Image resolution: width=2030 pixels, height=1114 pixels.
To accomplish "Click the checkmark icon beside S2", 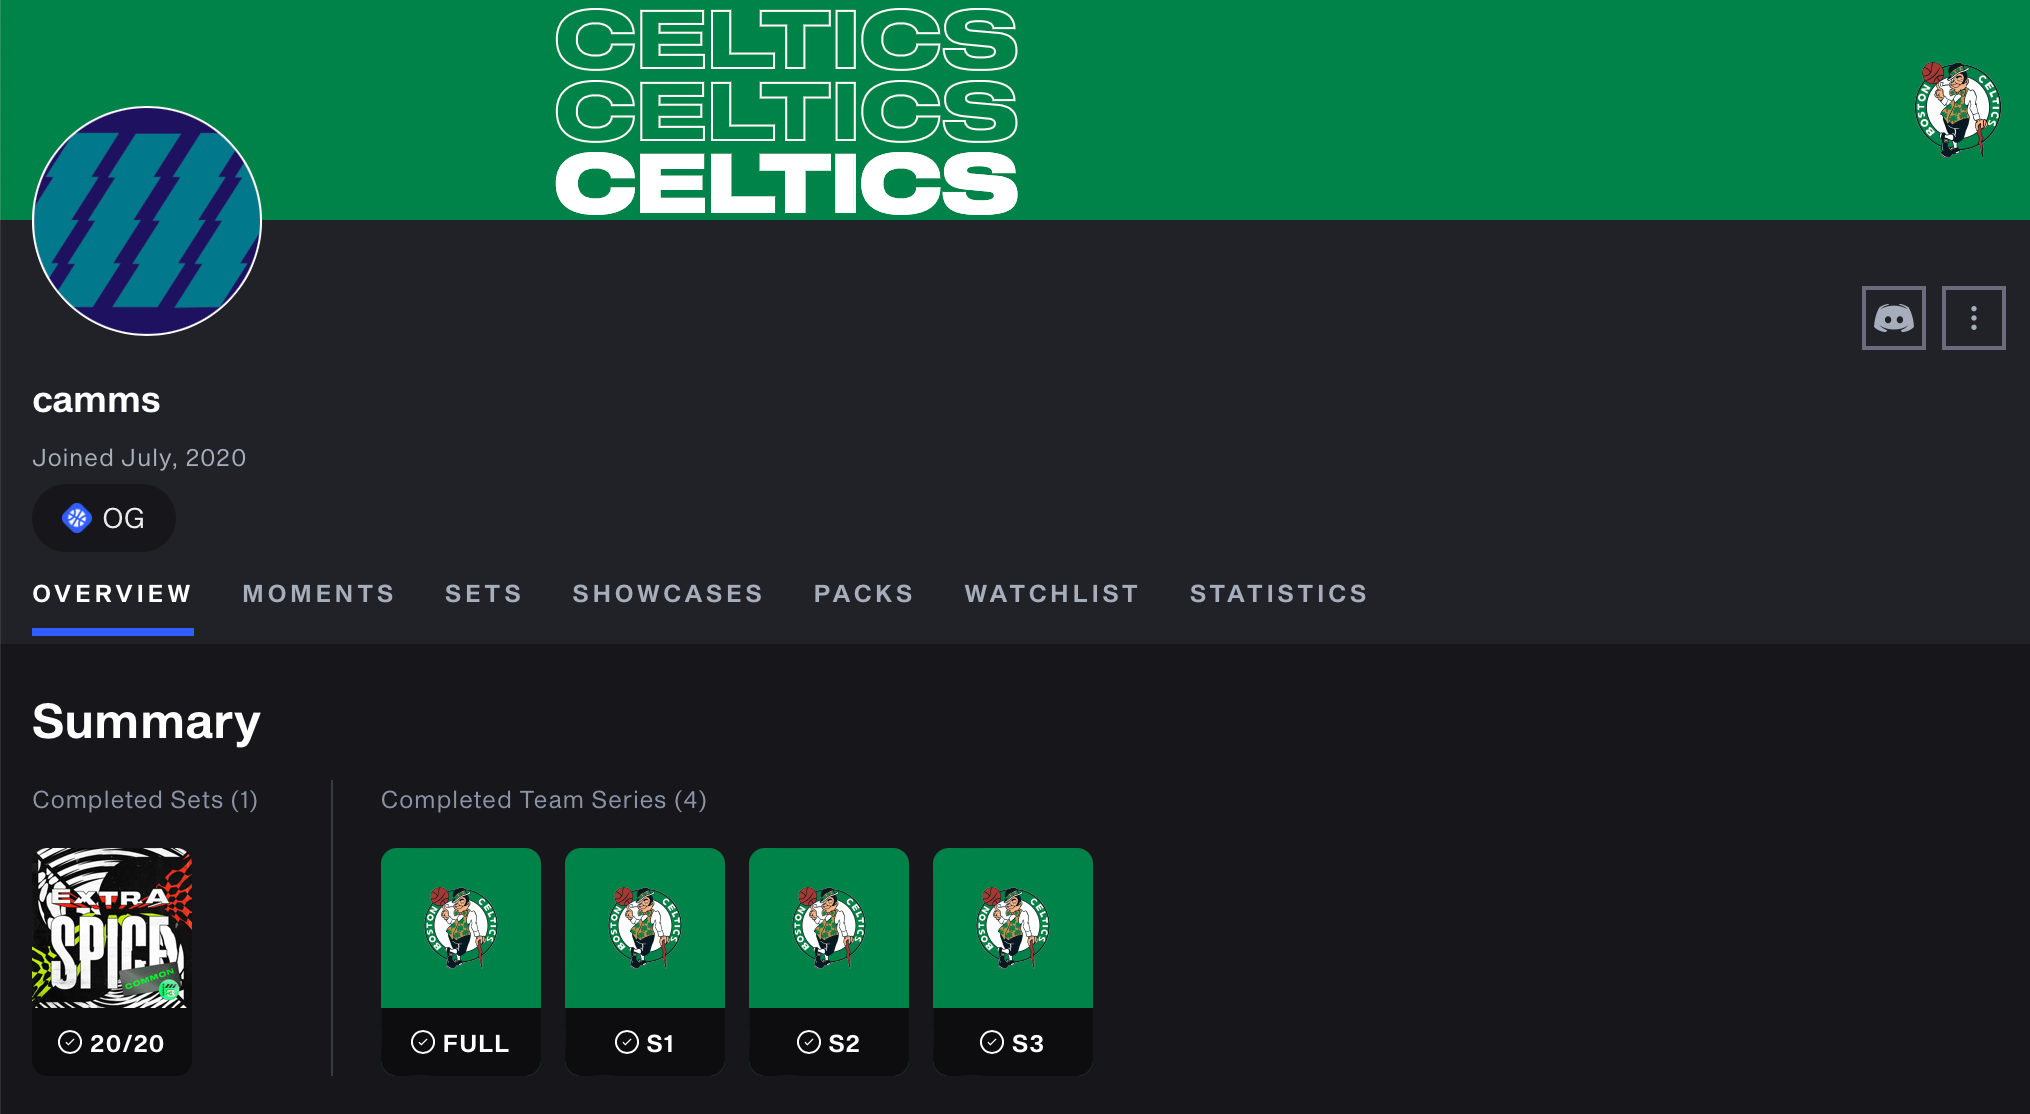I will tap(809, 1042).
